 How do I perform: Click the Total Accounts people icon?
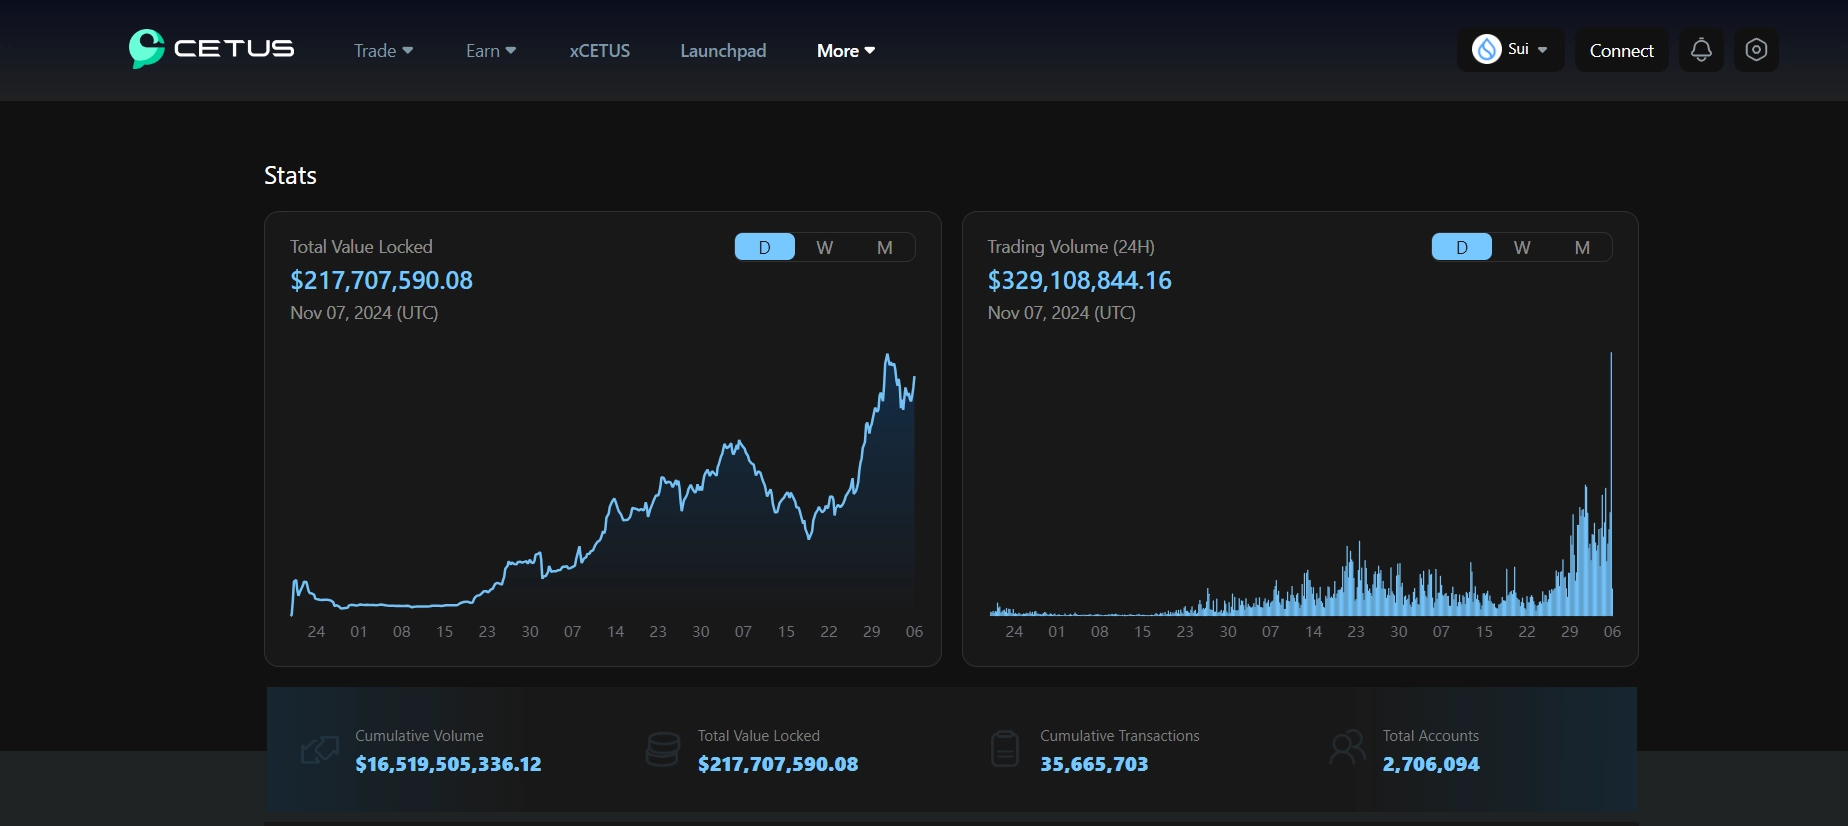click(1348, 748)
